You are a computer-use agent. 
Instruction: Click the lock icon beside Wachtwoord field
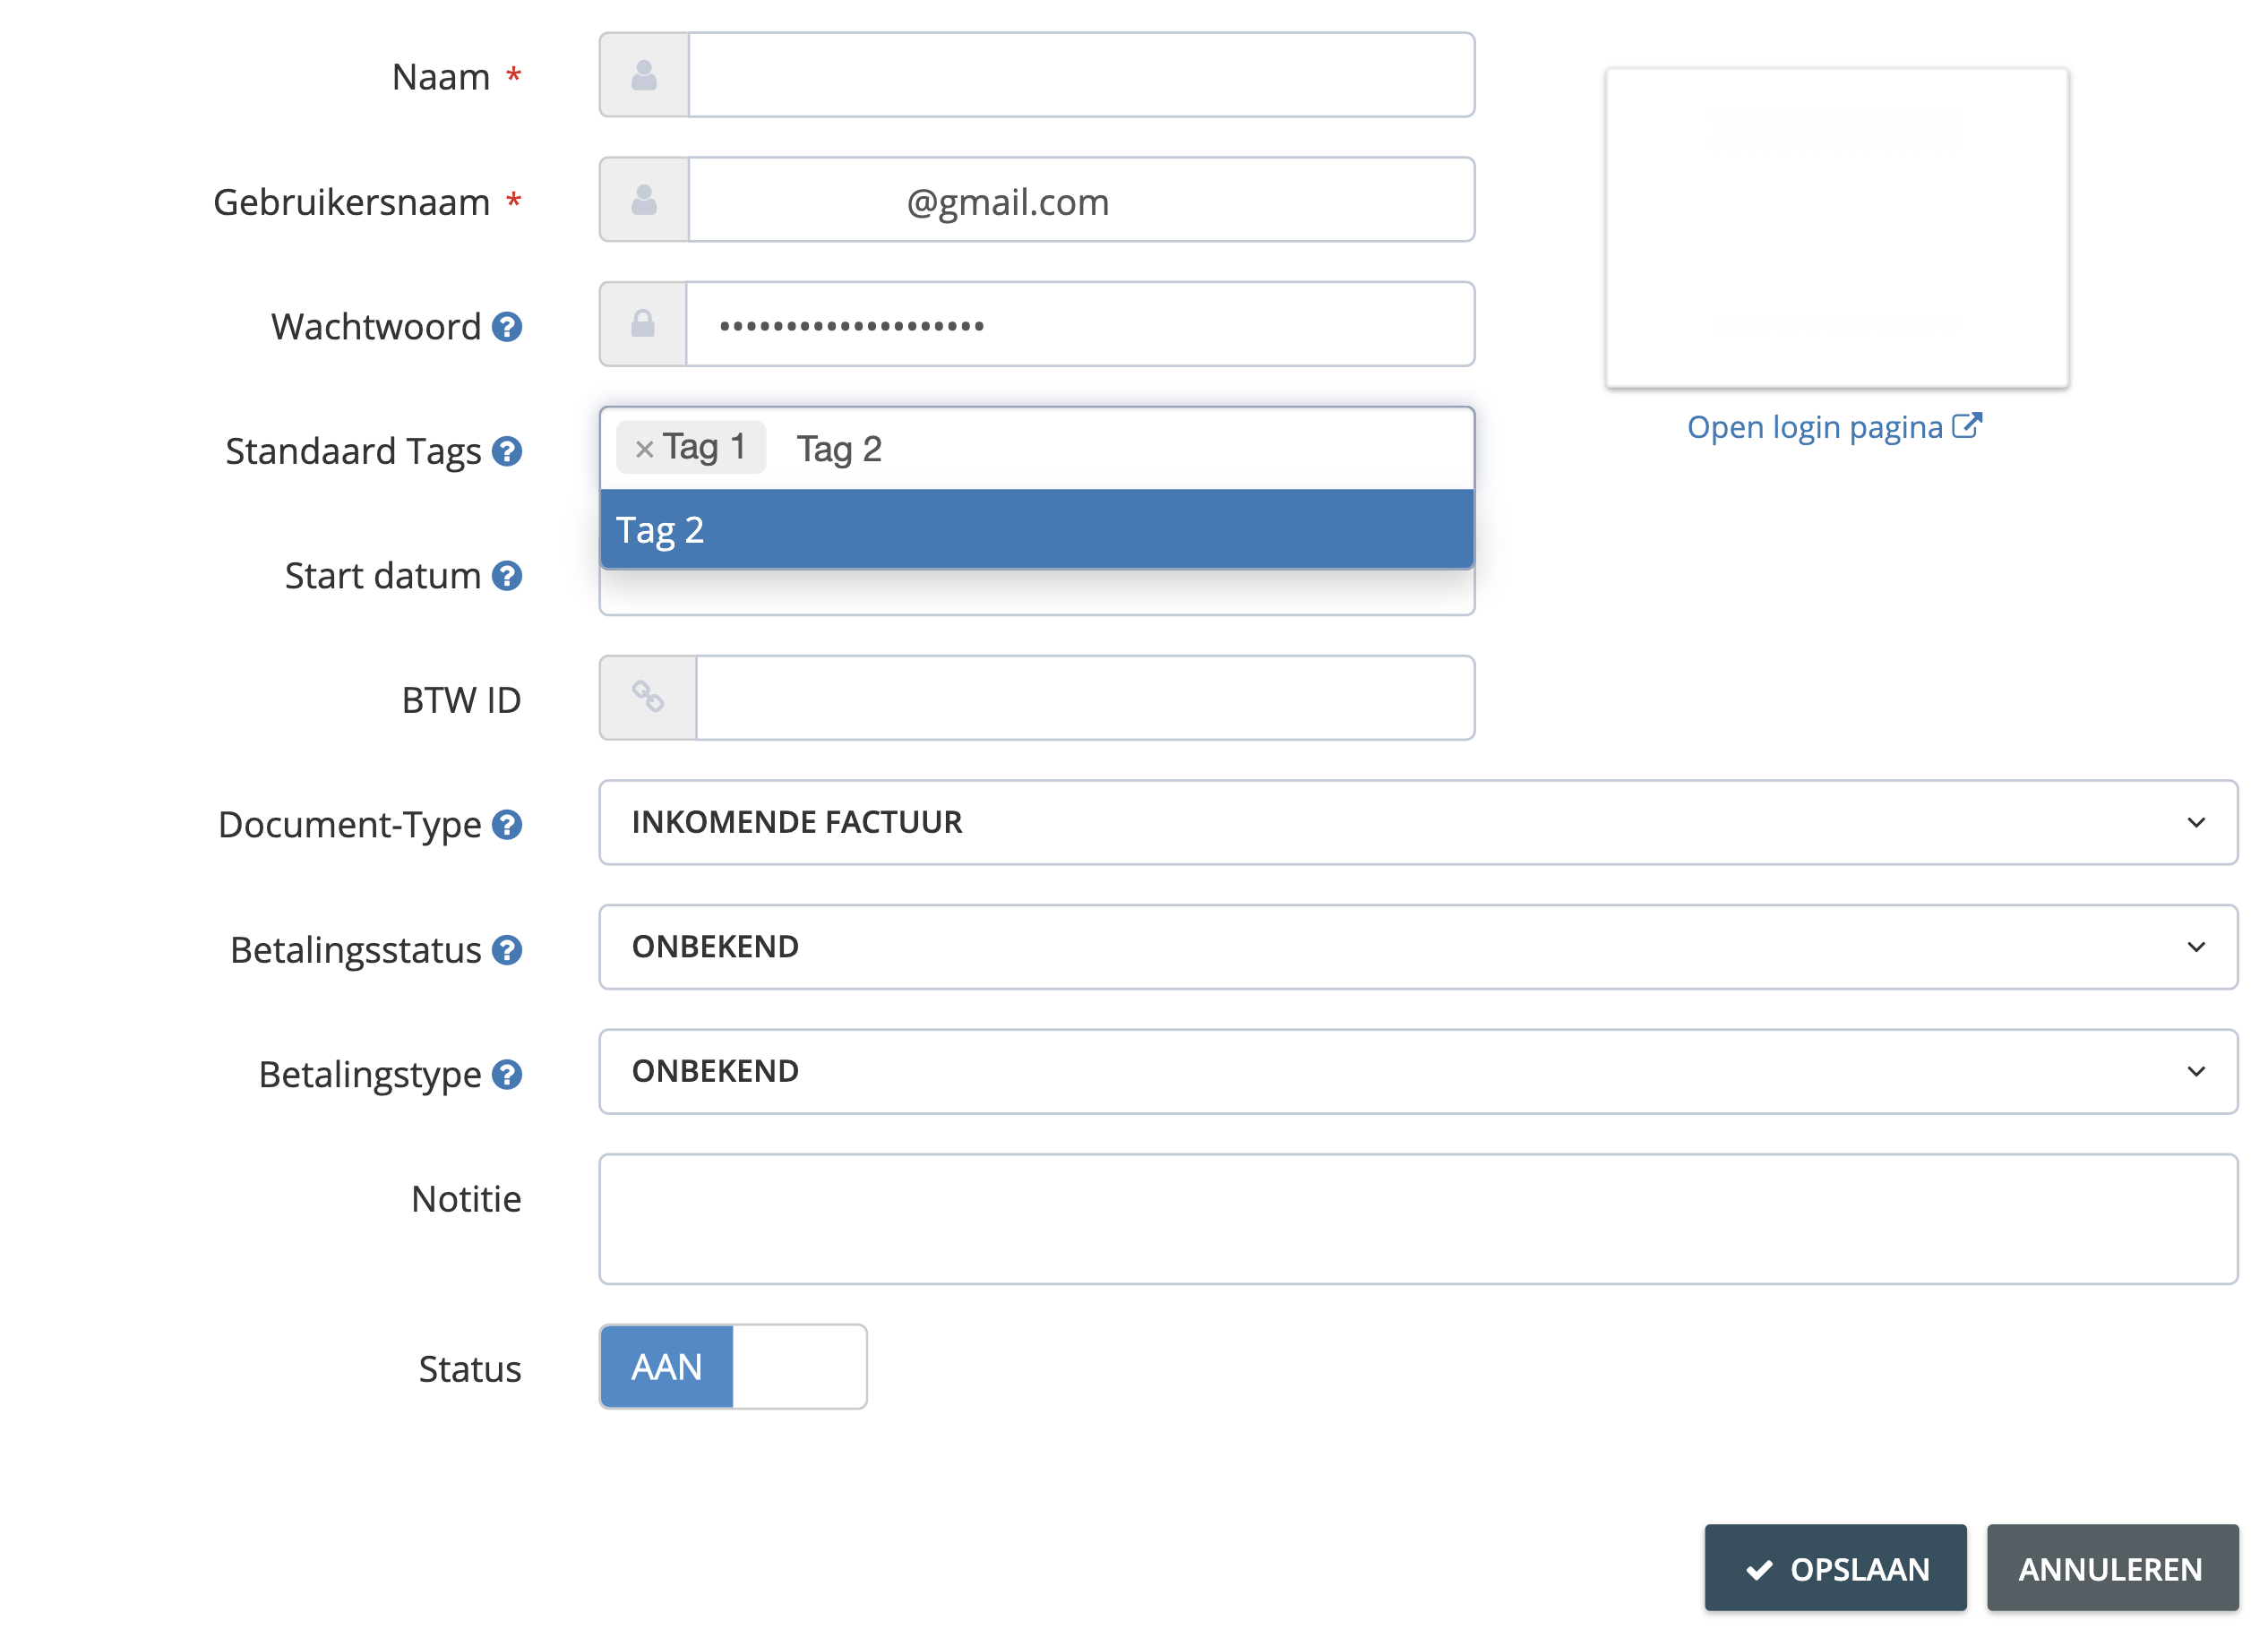point(643,324)
